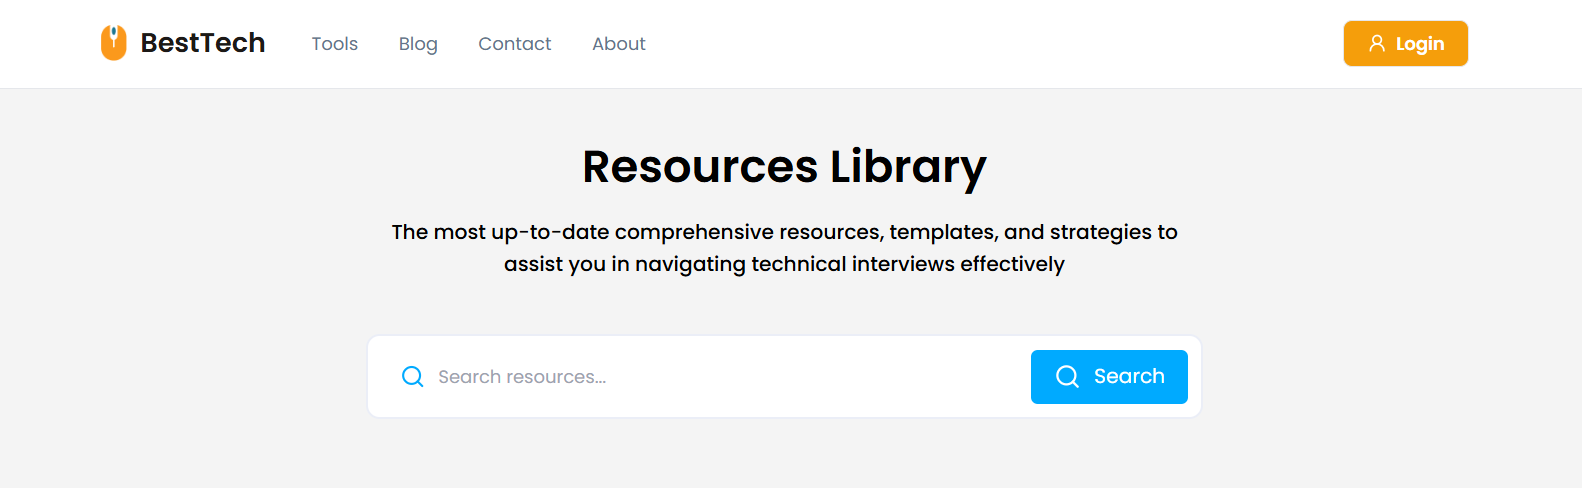This screenshot has height=488, width=1582.
Task: Select the subtitle line starting 'The most up-to-date'
Action: [x=785, y=232]
